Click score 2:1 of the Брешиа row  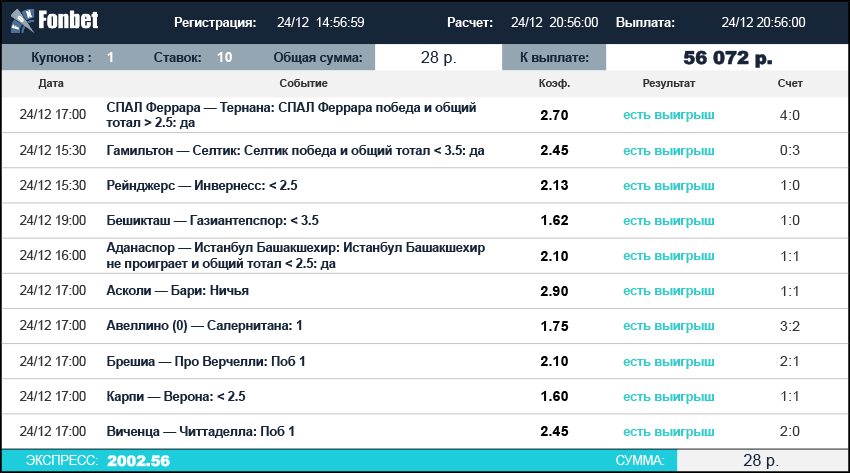790,361
